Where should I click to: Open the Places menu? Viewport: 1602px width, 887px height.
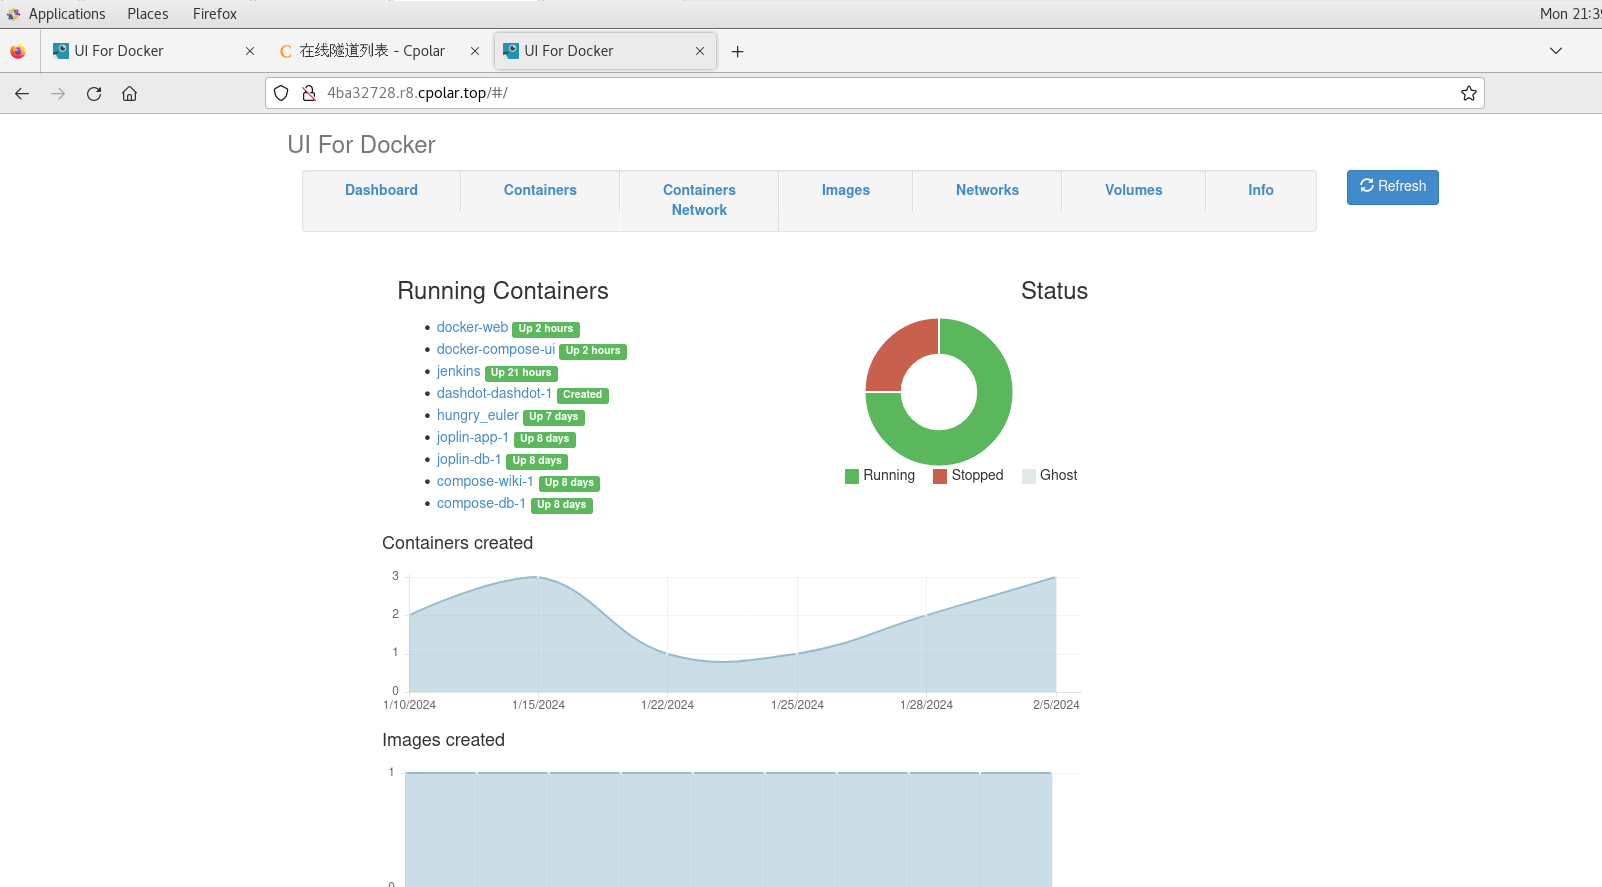pyautogui.click(x=148, y=14)
